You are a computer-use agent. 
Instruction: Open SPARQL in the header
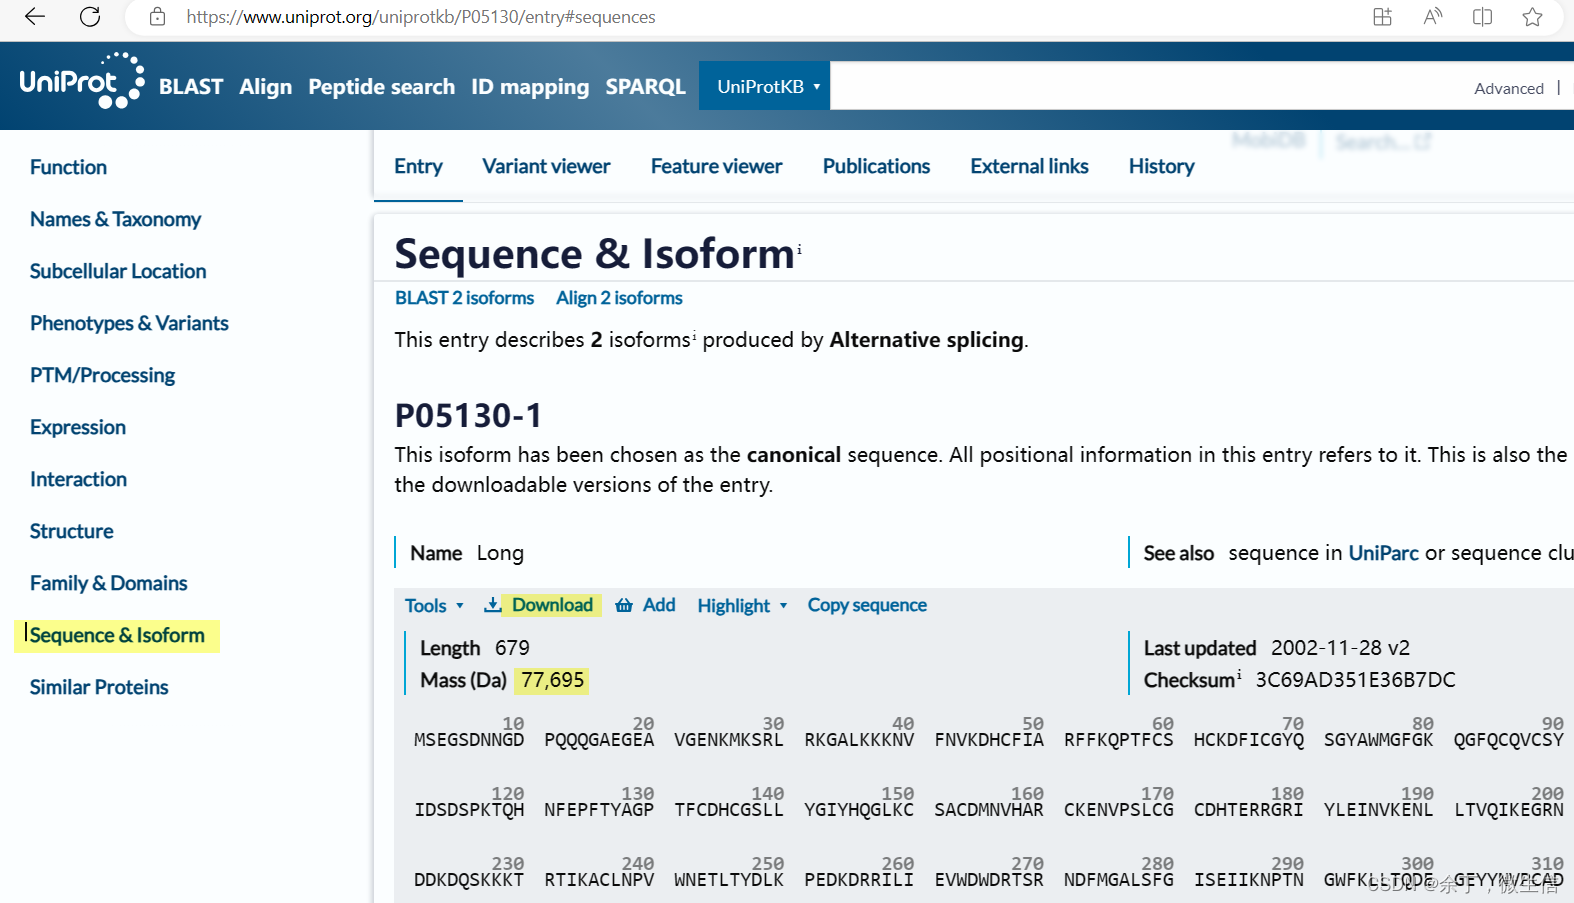[645, 87]
